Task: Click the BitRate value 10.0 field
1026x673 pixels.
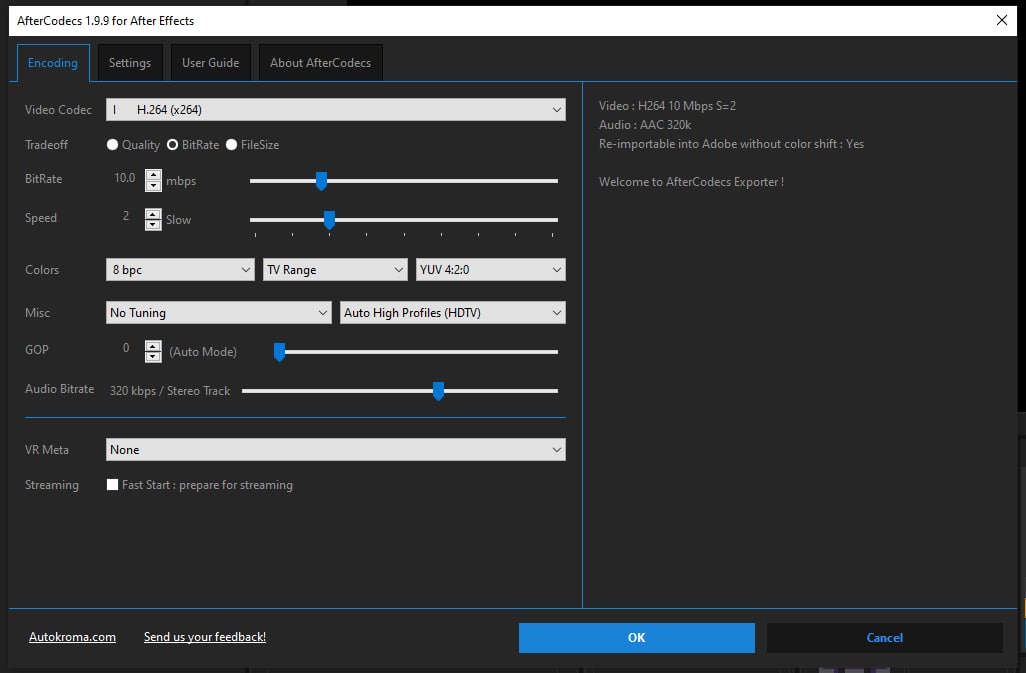Action: pyautogui.click(x=124, y=178)
